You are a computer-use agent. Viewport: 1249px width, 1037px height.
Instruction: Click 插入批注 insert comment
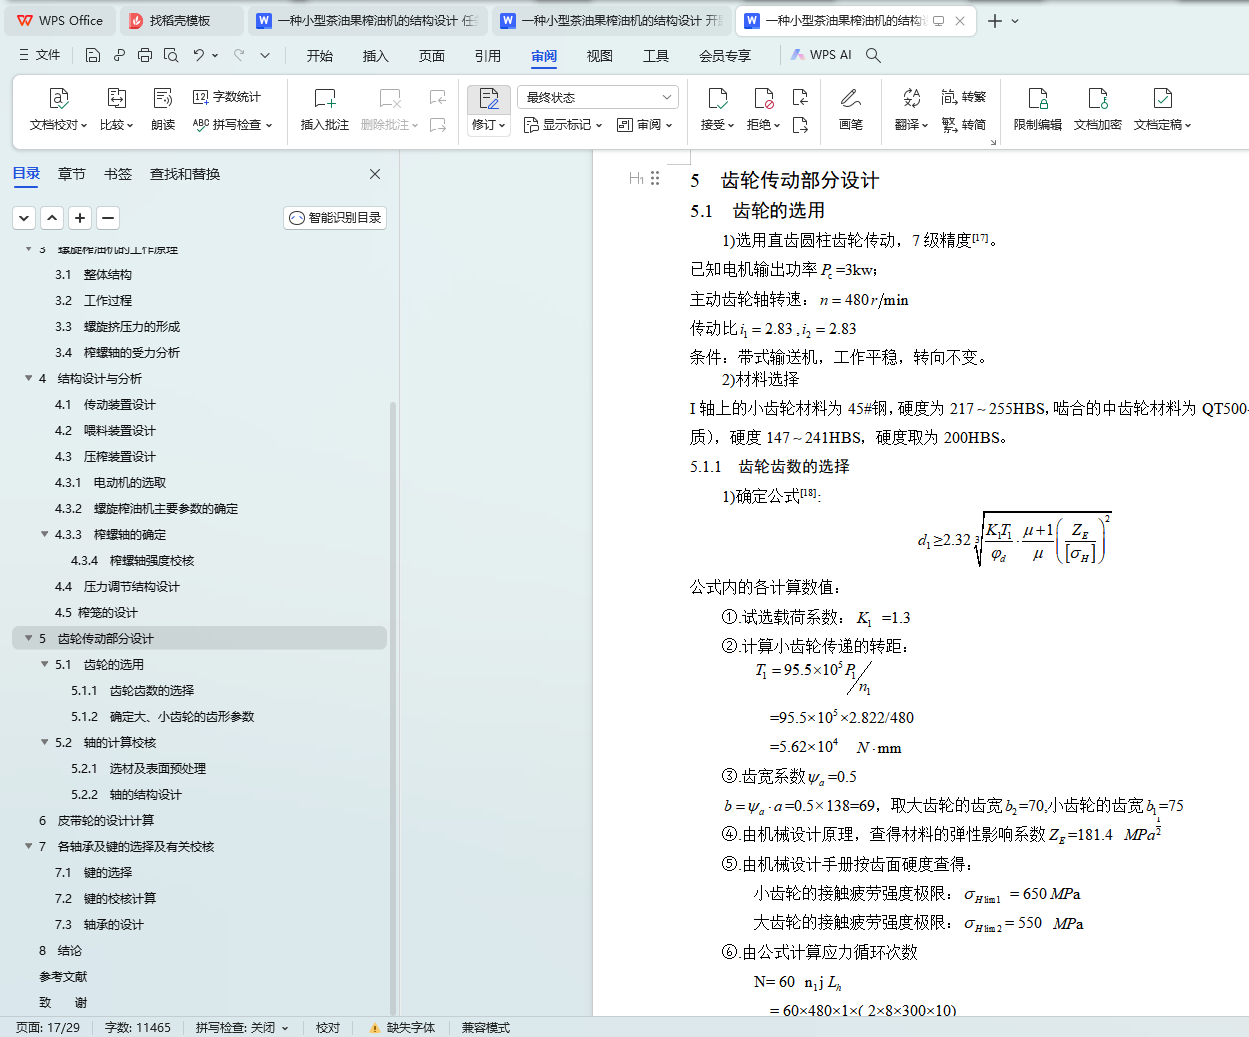pos(325,110)
